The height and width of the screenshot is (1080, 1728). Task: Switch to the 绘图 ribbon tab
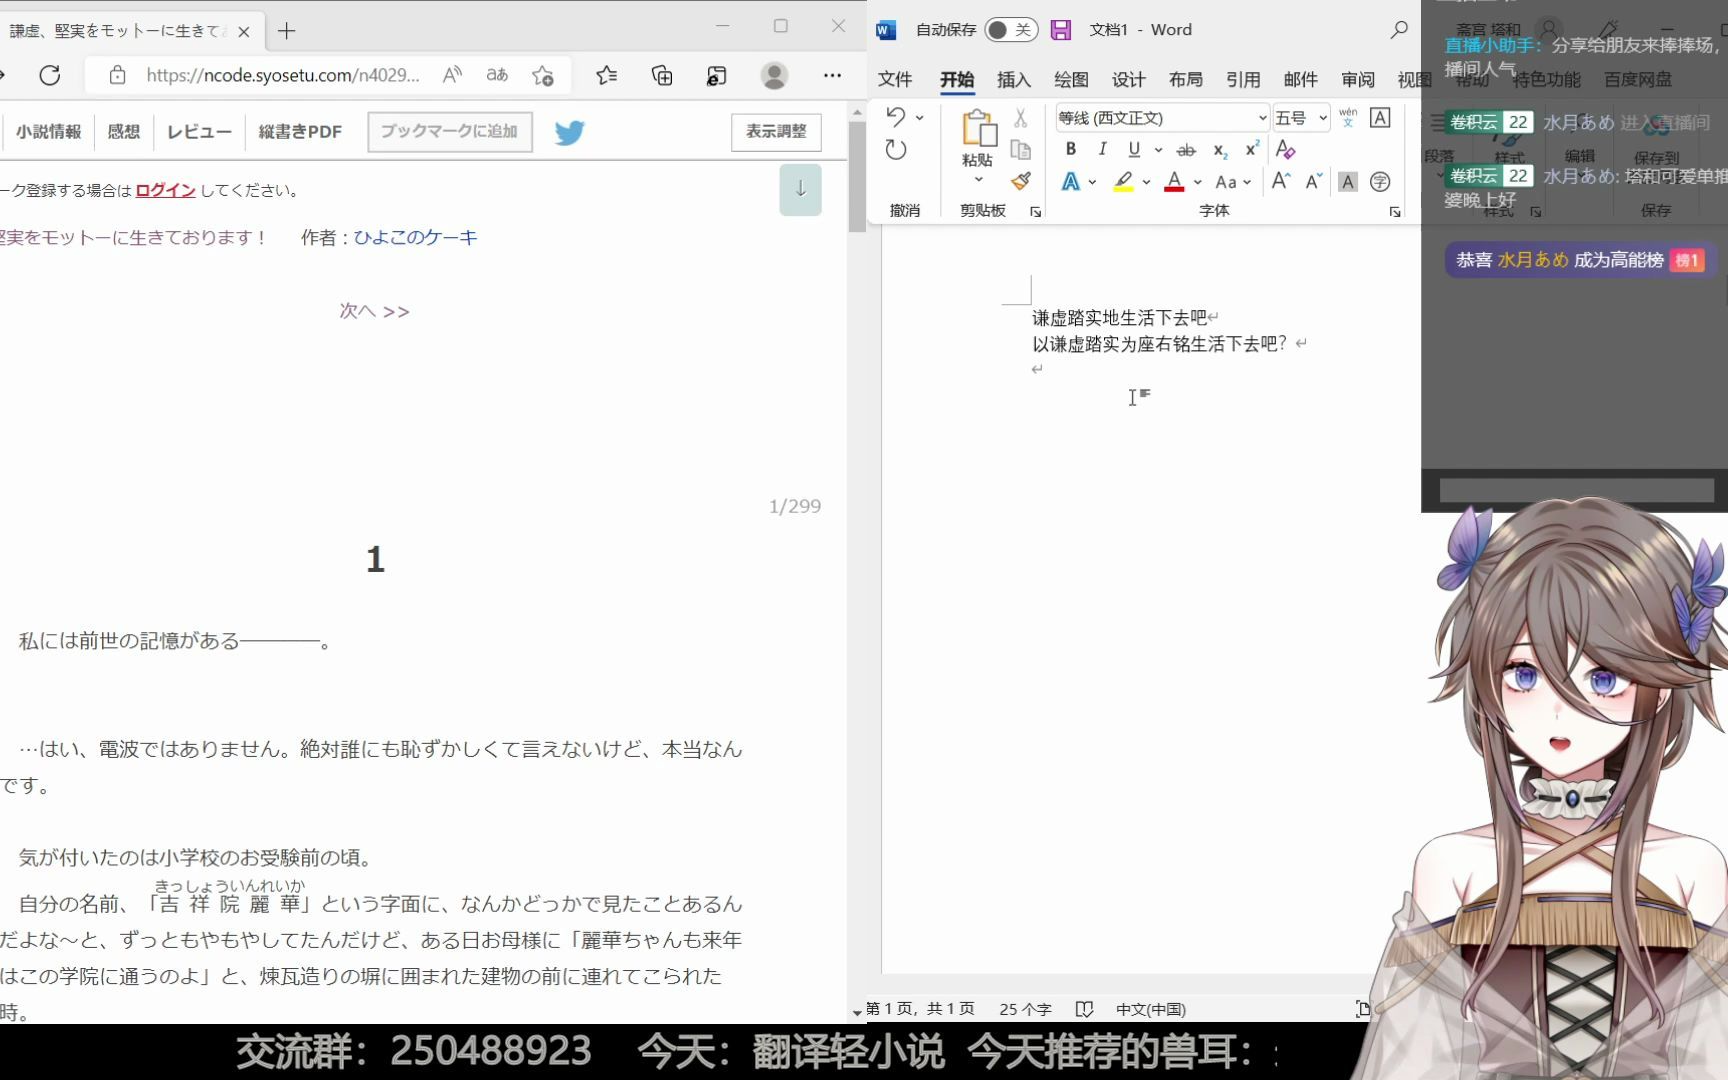[x=1071, y=80]
